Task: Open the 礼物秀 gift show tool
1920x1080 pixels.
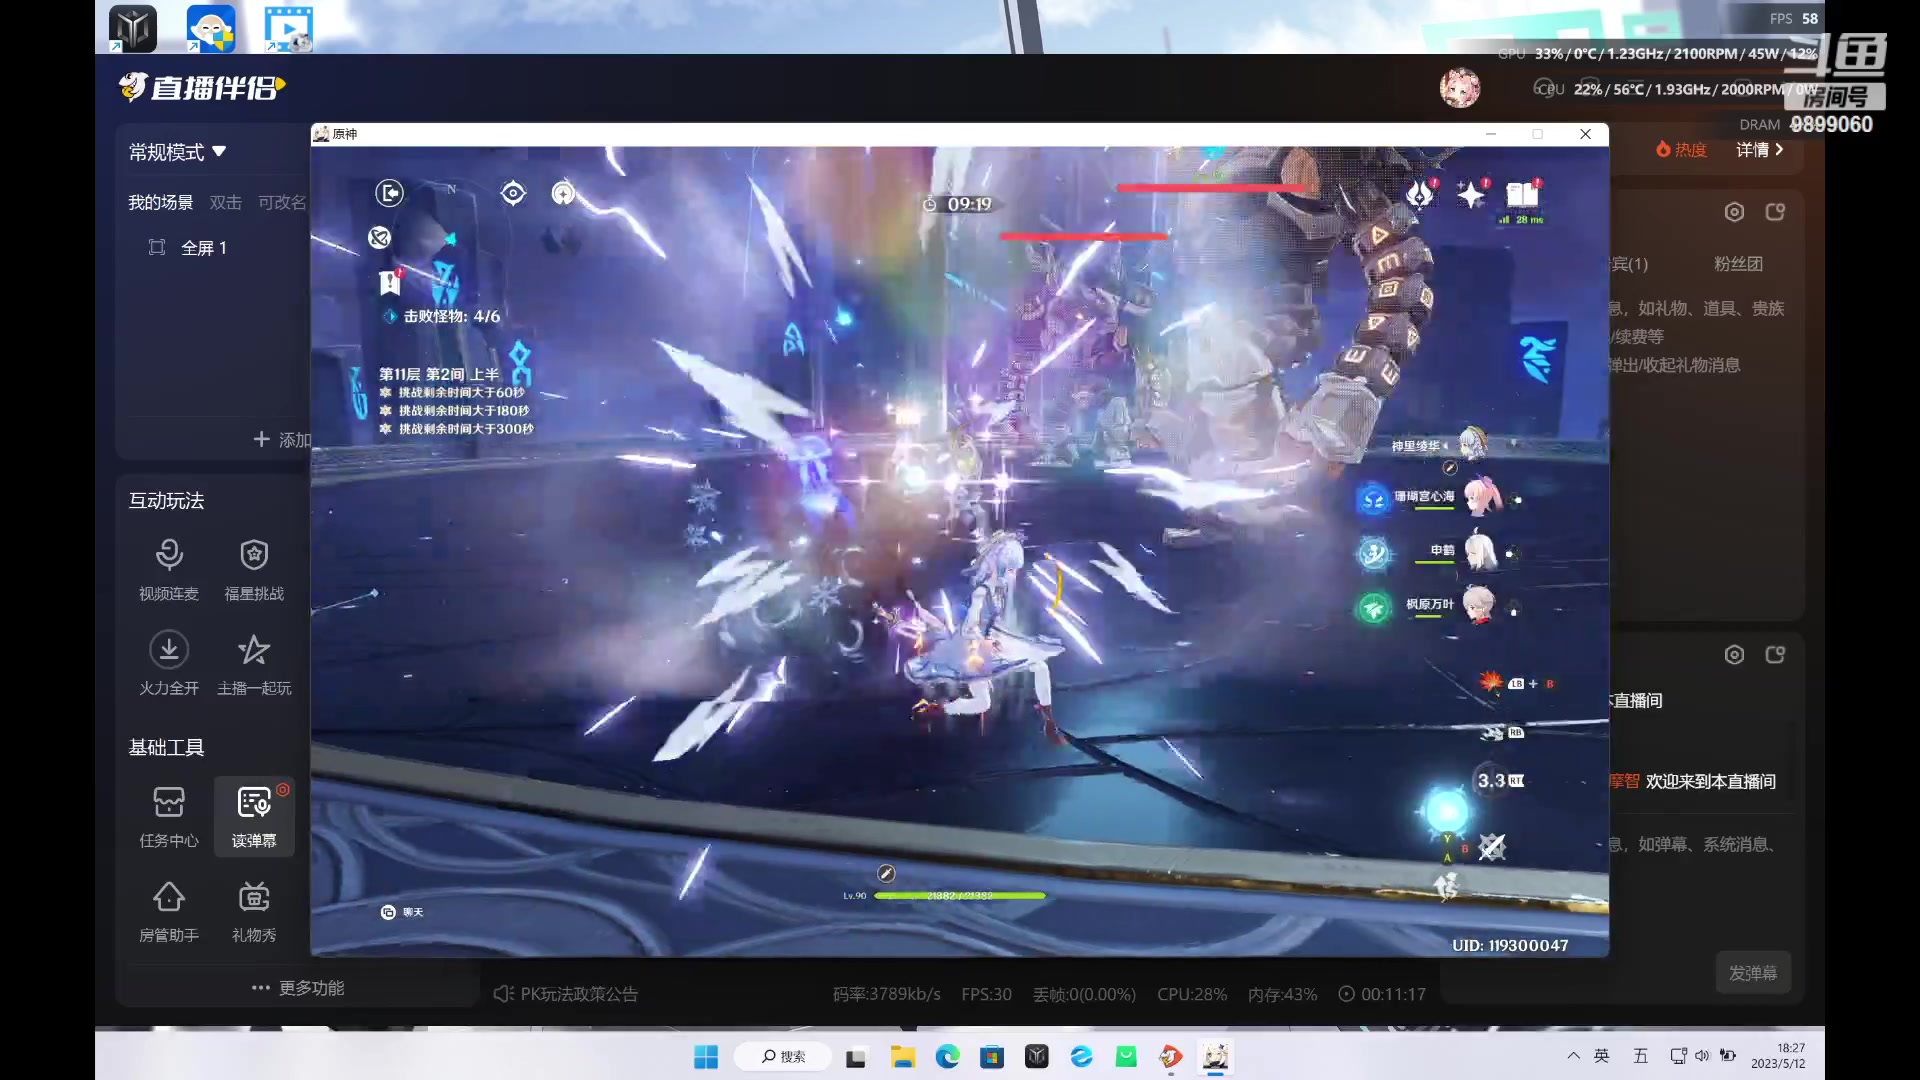Action: click(x=254, y=911)
